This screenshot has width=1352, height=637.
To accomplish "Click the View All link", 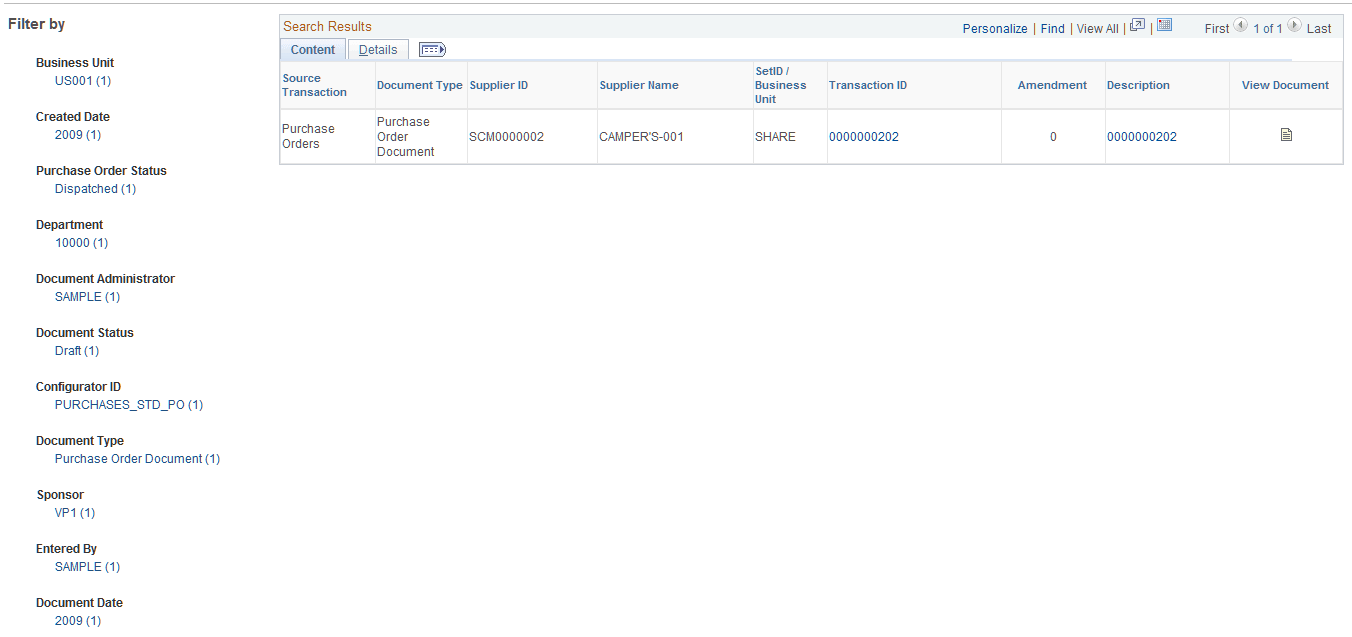I will (x=1096, y=29).
